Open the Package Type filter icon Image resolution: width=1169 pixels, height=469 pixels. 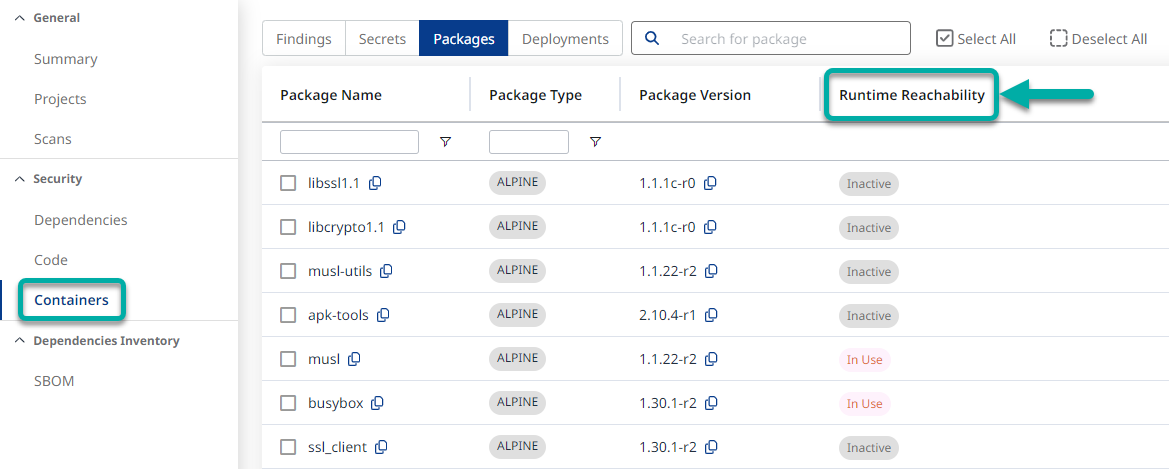[x=595, y=142]
